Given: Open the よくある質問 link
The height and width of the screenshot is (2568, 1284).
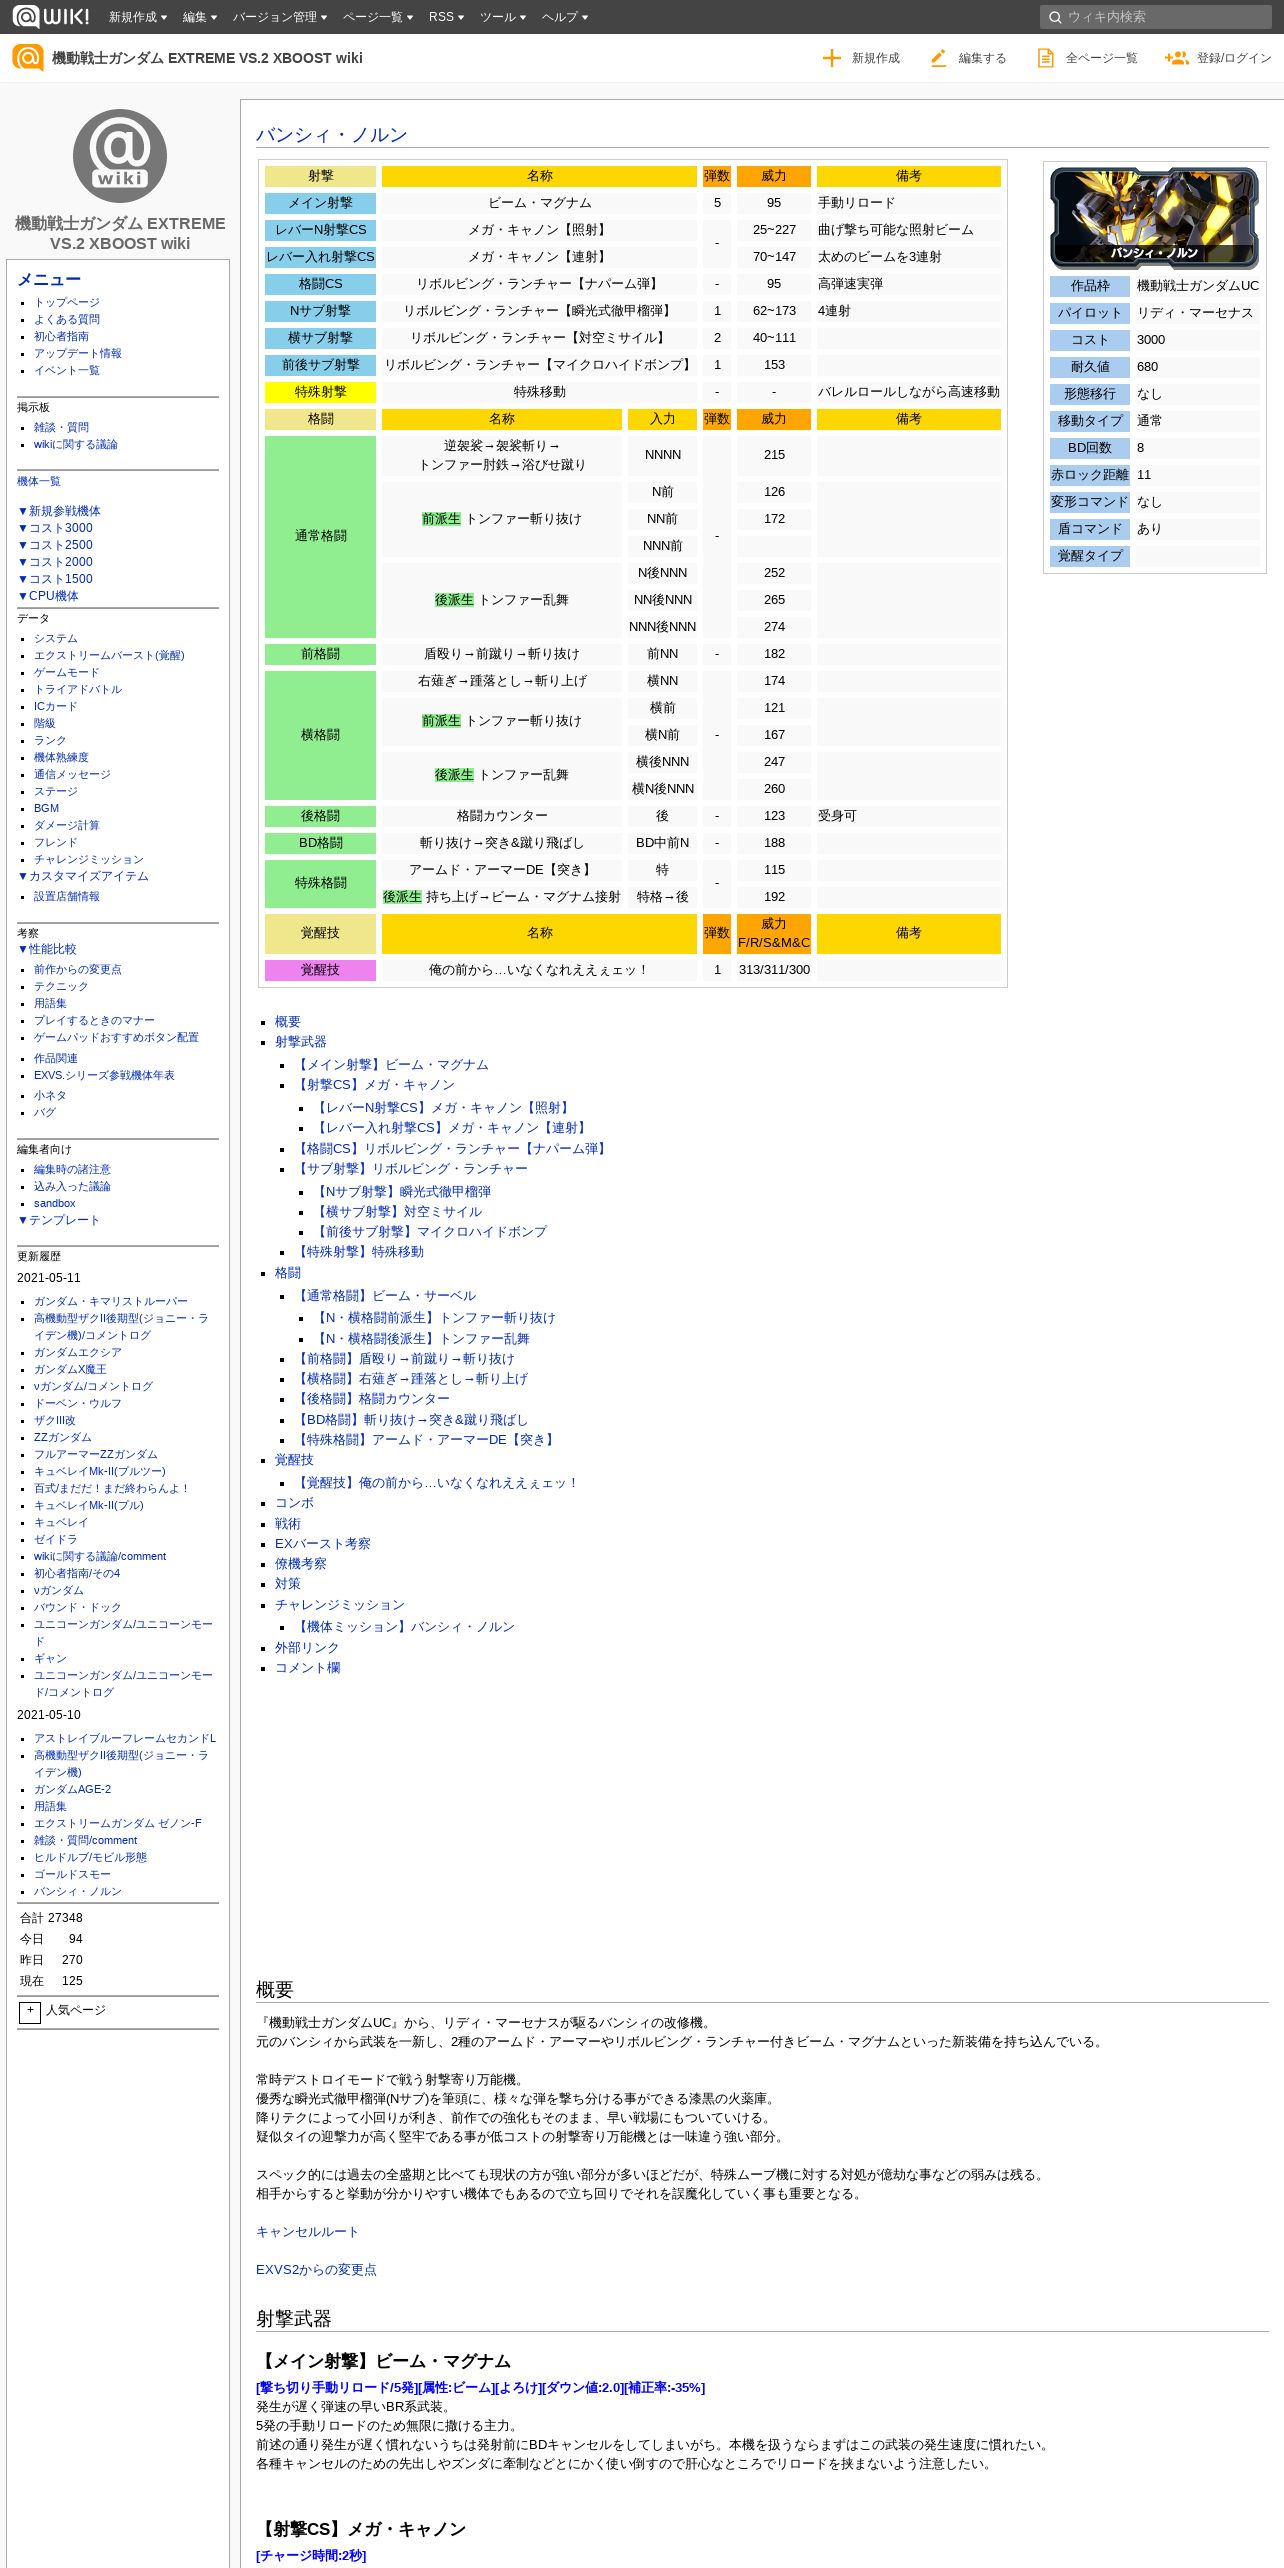Looking at the screenshot, I should [67, 319].
